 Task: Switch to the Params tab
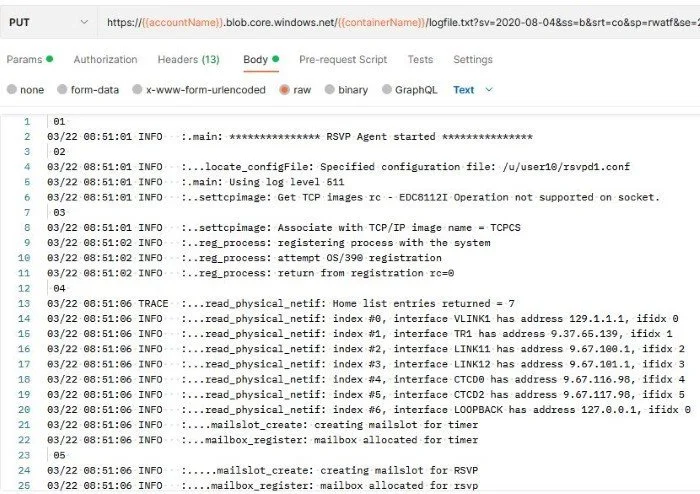coord(25,60)
